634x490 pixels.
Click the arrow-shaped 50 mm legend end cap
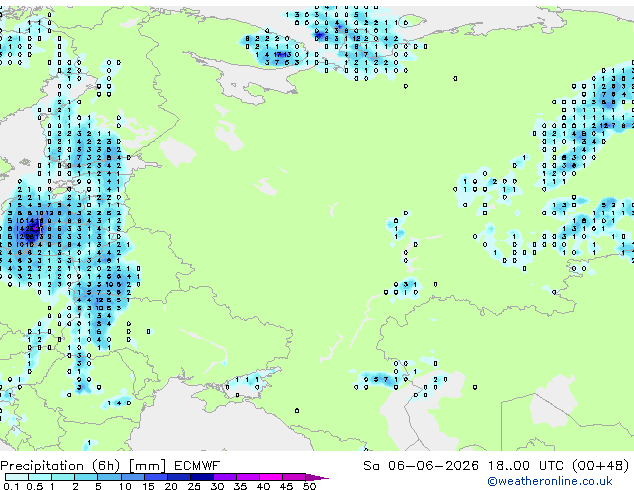click(316, 477)
